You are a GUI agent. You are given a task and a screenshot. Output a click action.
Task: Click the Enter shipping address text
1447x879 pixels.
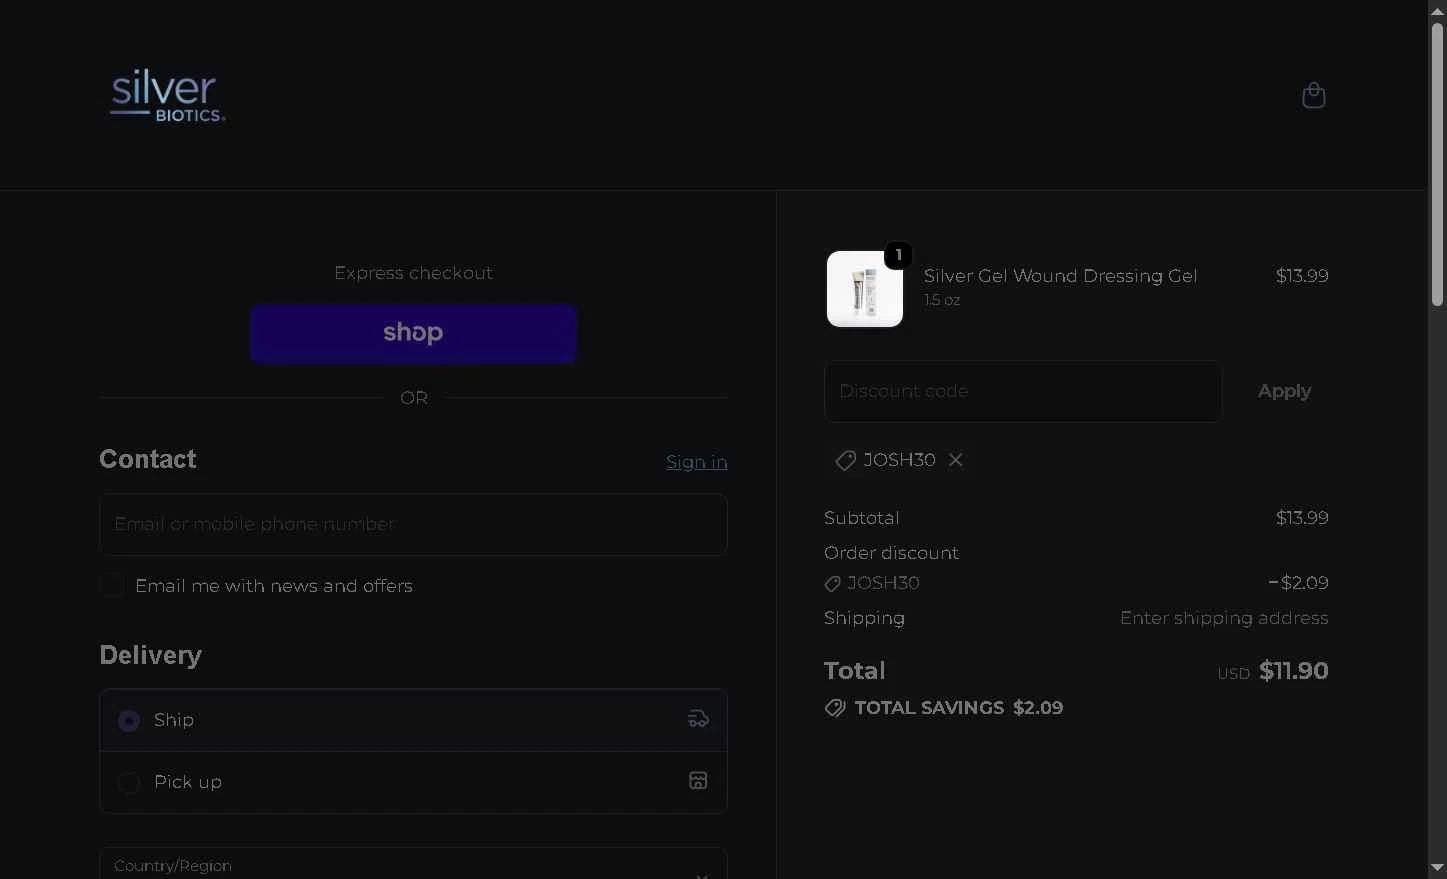coord(1224,618)
